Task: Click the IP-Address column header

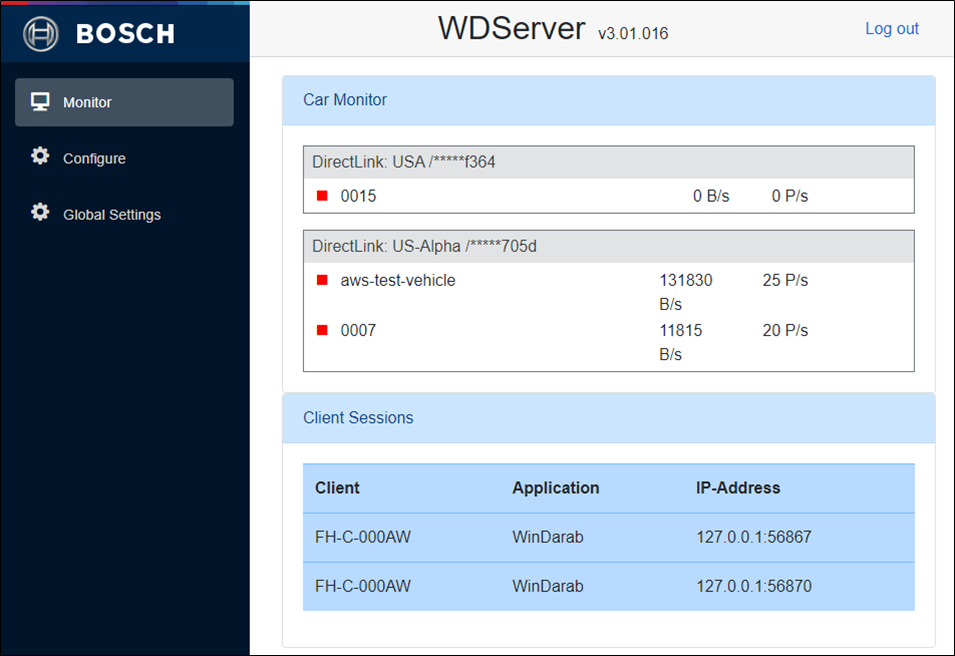Action: pyautogui.click(x=738, y=488)
